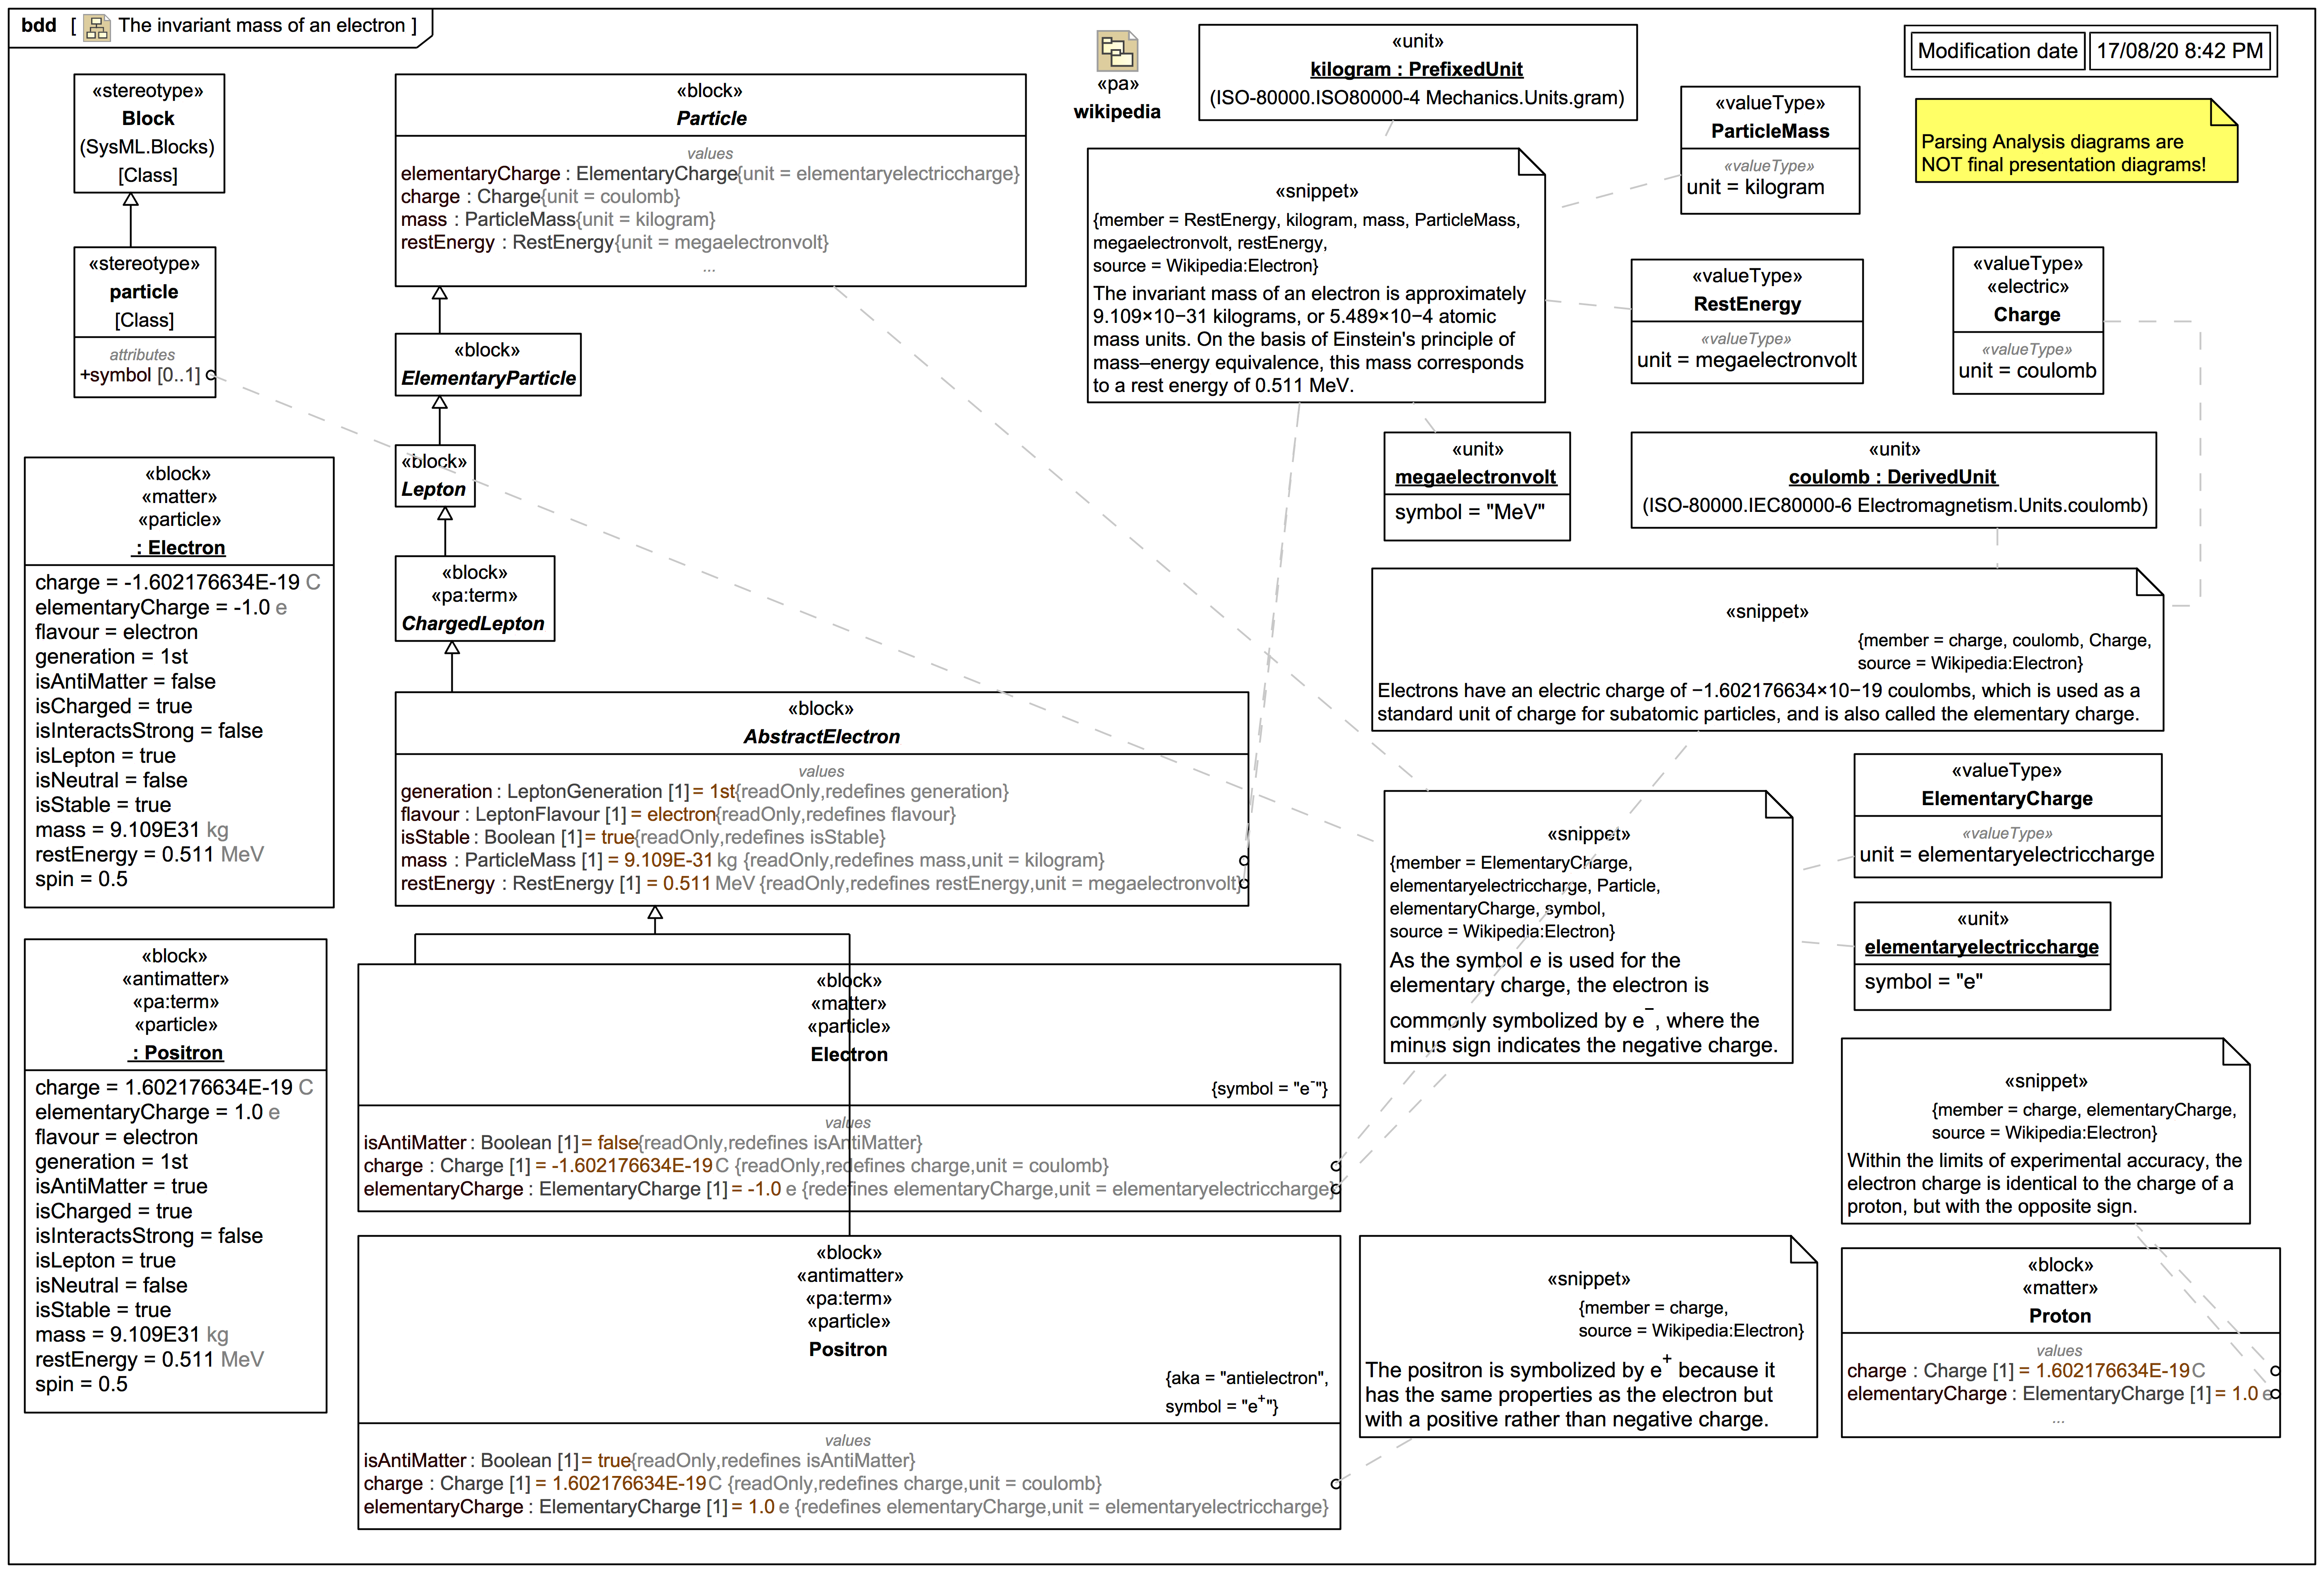2324x1573 pixels.
Task: Click the generalization arrowhead beneath Block stereotype
Action: tap(130, 200)
